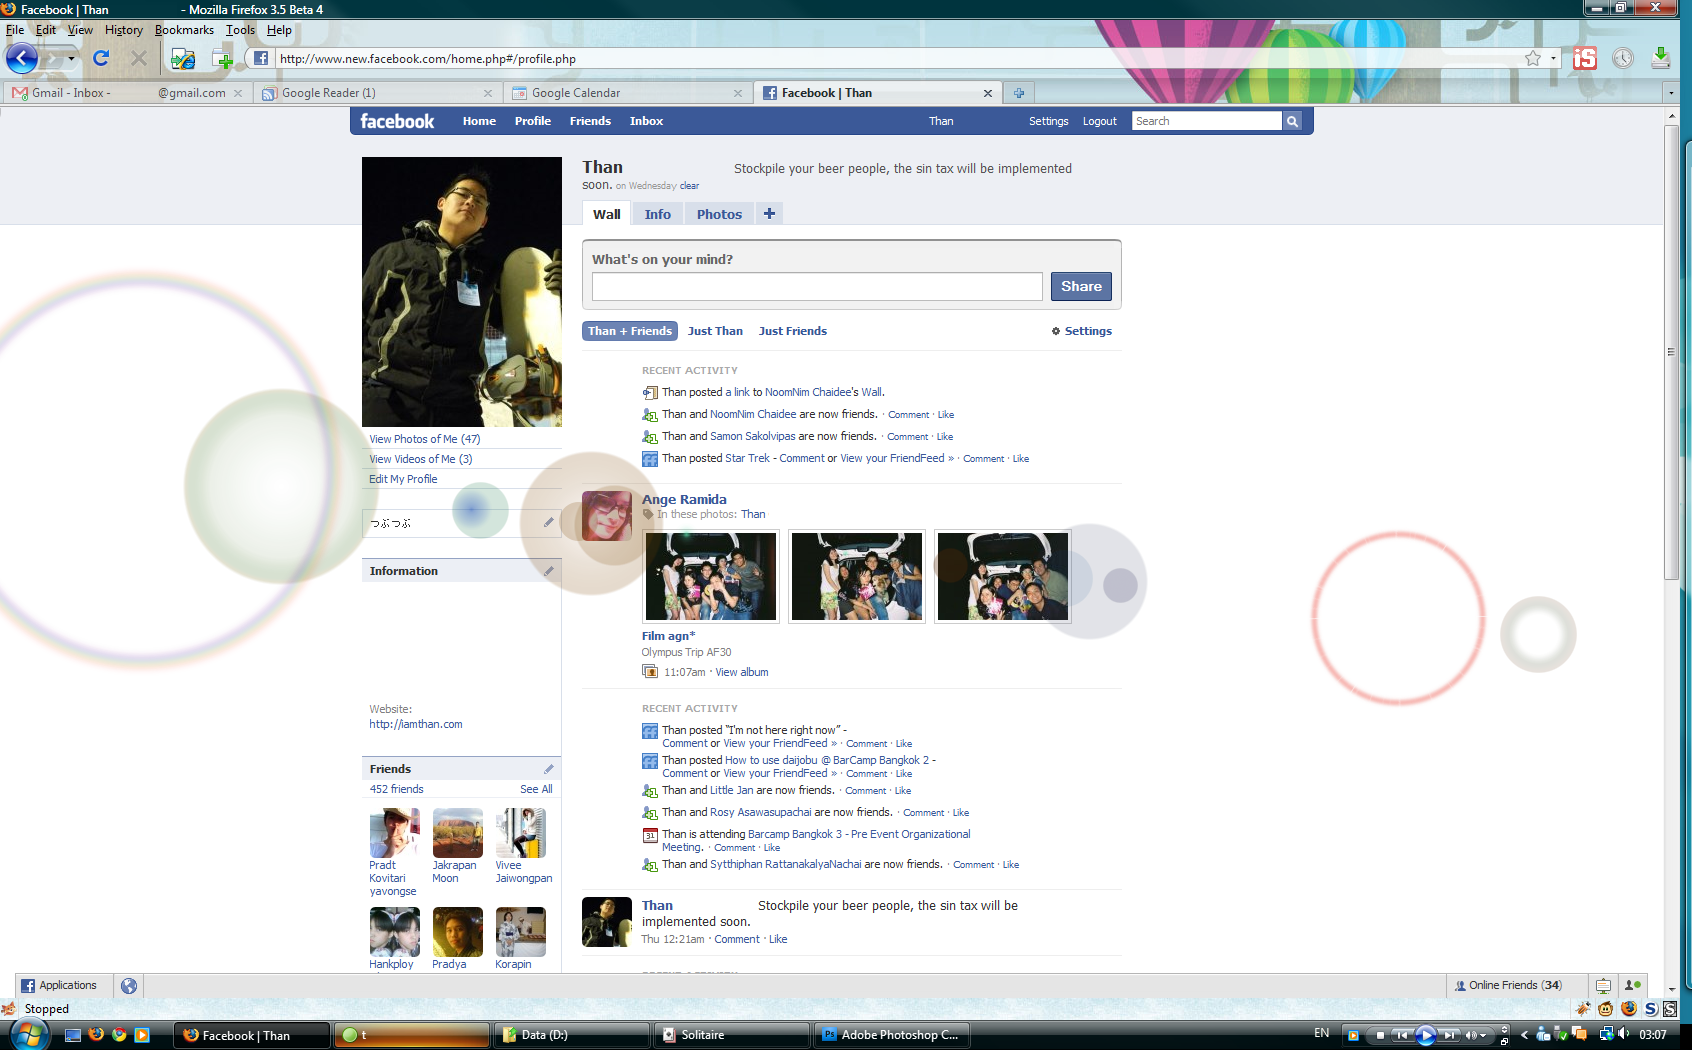Focus the Facebook Search field
1692x1050 pixels.
tap(1207, 121)
